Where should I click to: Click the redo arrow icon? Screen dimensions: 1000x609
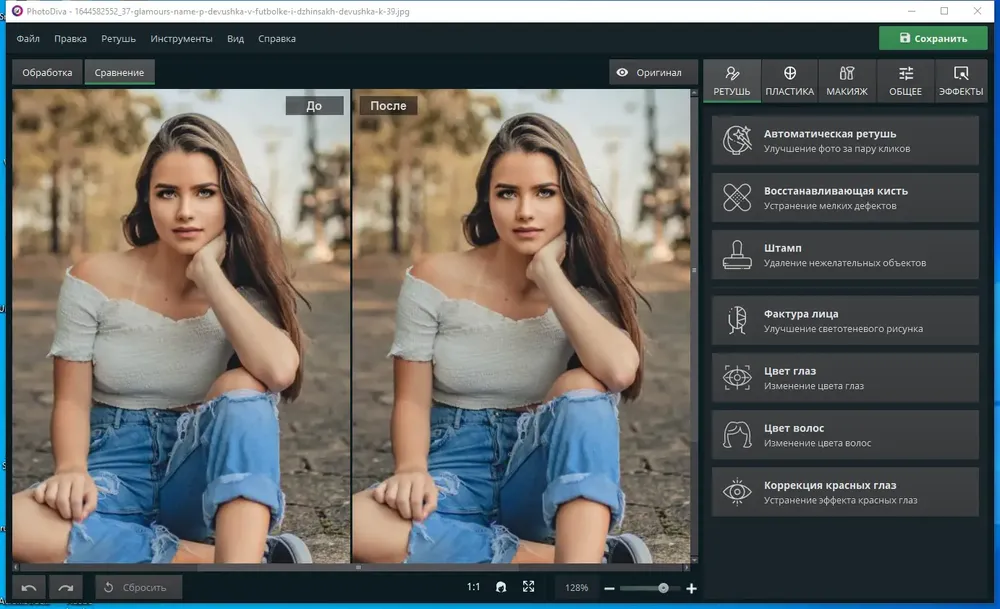click(66, 587)
